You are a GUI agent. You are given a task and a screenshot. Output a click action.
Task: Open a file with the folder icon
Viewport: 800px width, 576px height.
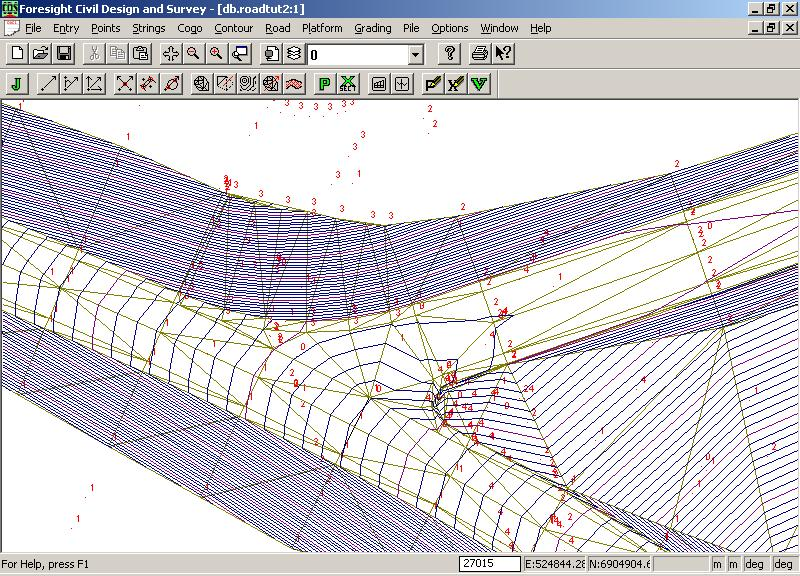coord(41,53)
